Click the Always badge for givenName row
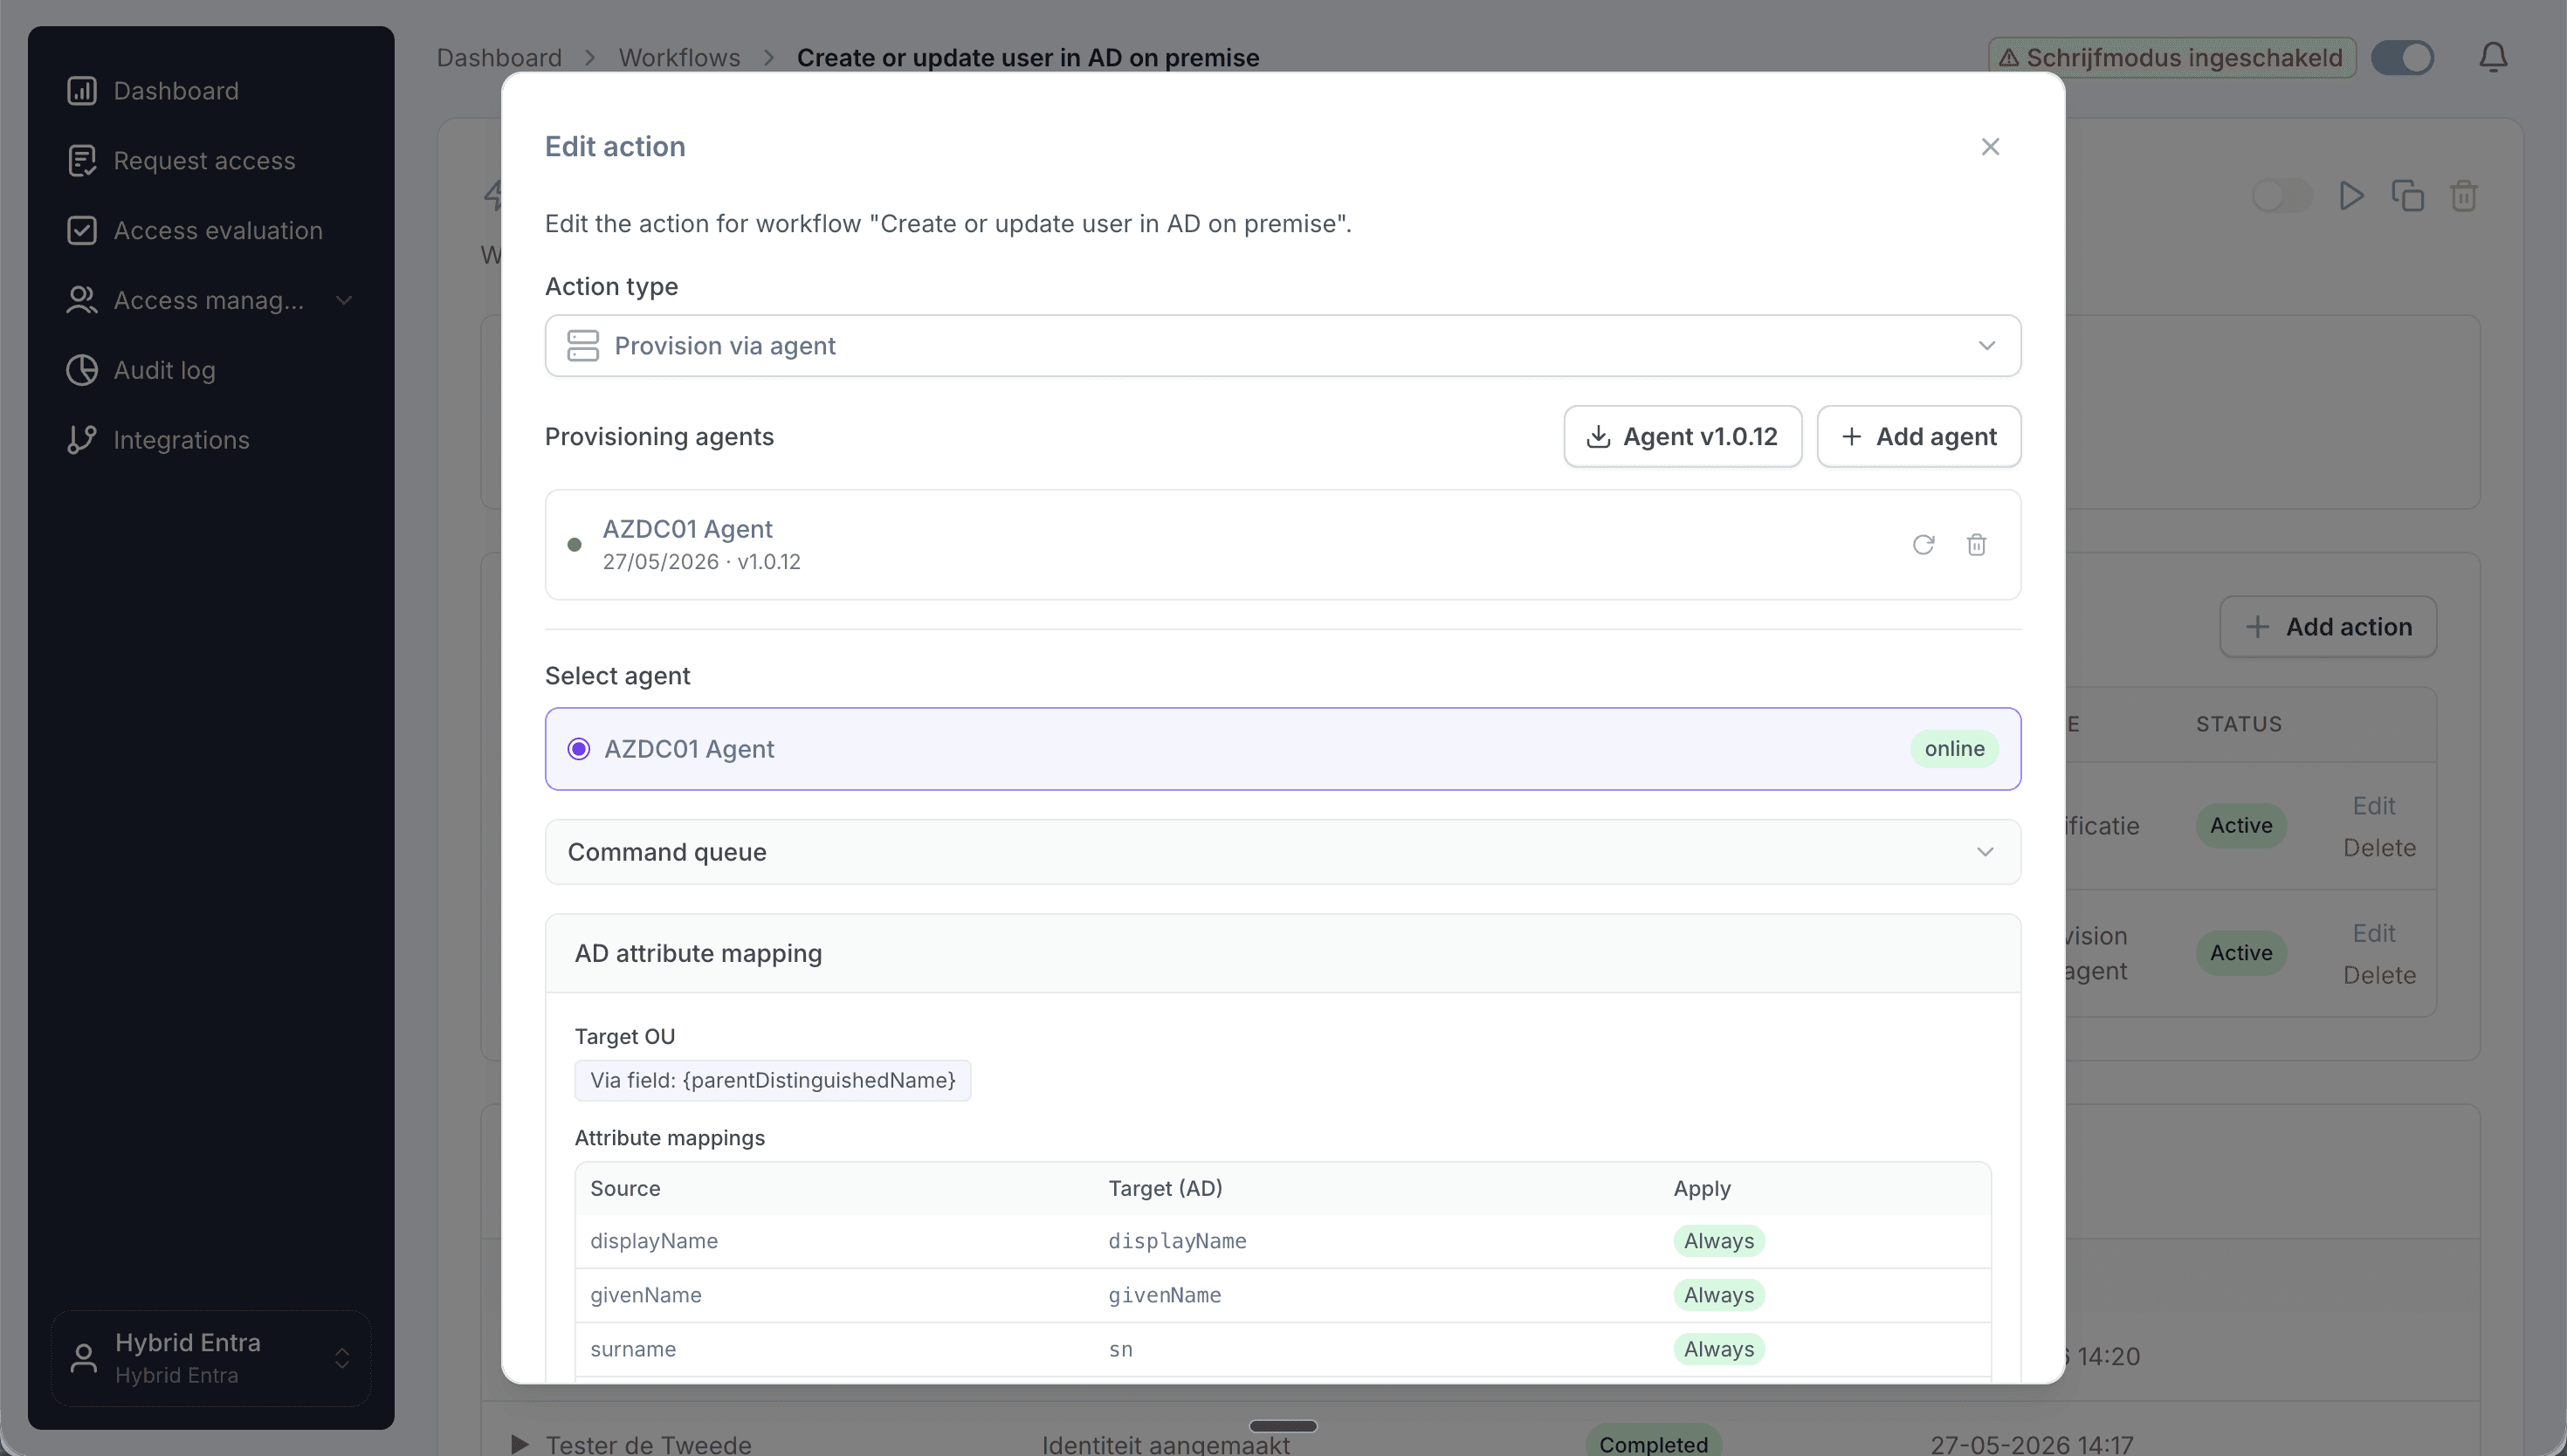This screenshot has height=1456, width=2567. pyautogui.click(x=1718, y=1295)
